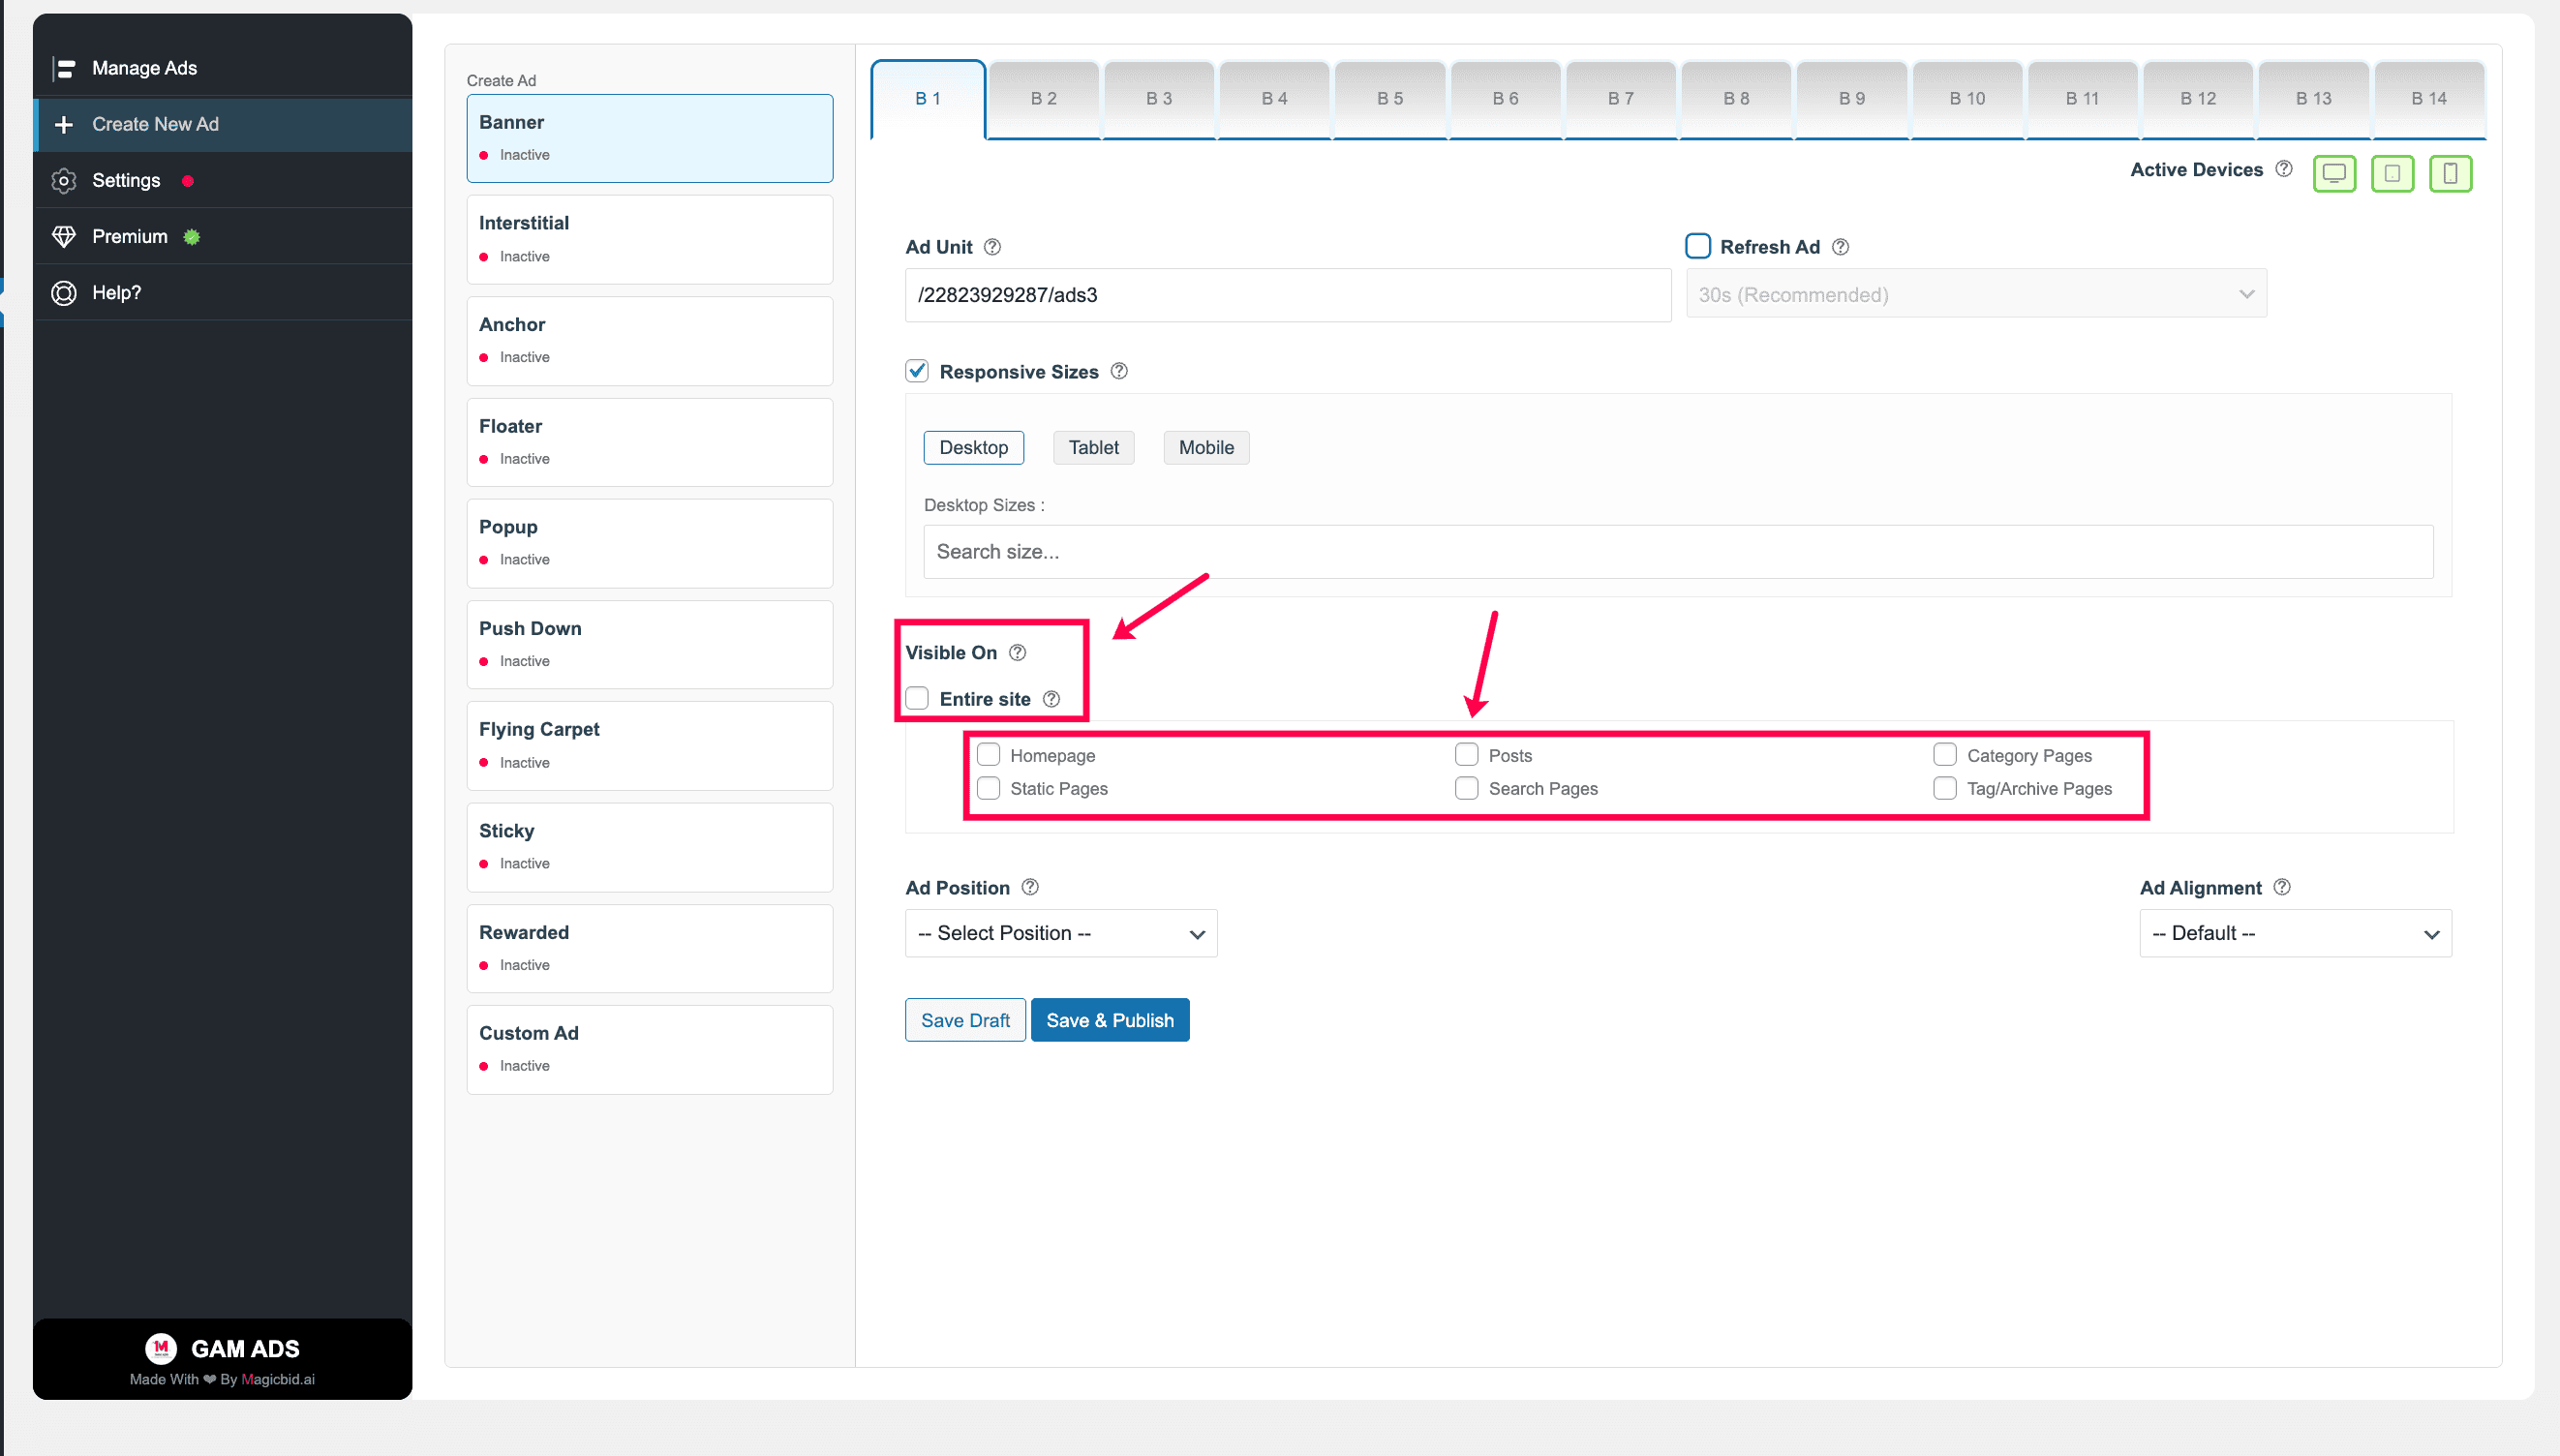The height and width of the screenshot is (1456, 2560).
Task: Check the Entire site checkbox
Action: [917, 698]
